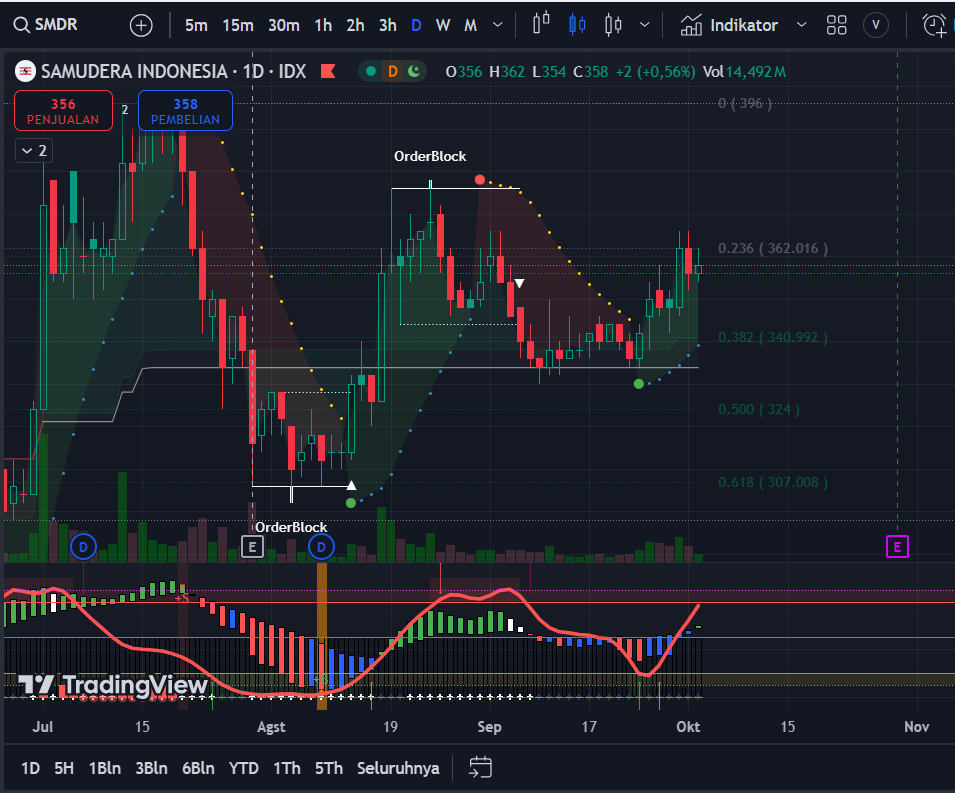
Task: Select the 15m timeframe
Action: coord(238,26)
